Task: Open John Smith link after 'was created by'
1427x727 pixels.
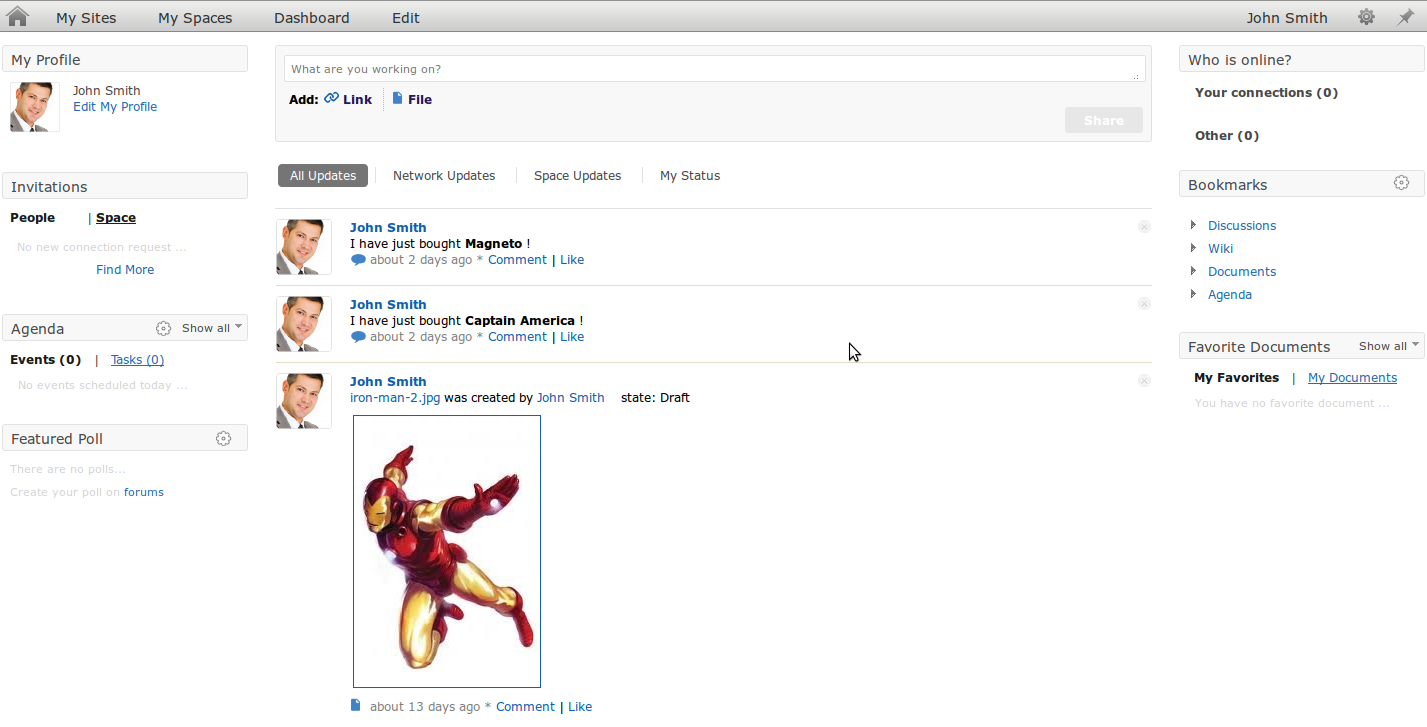Action: click(570, 397)
